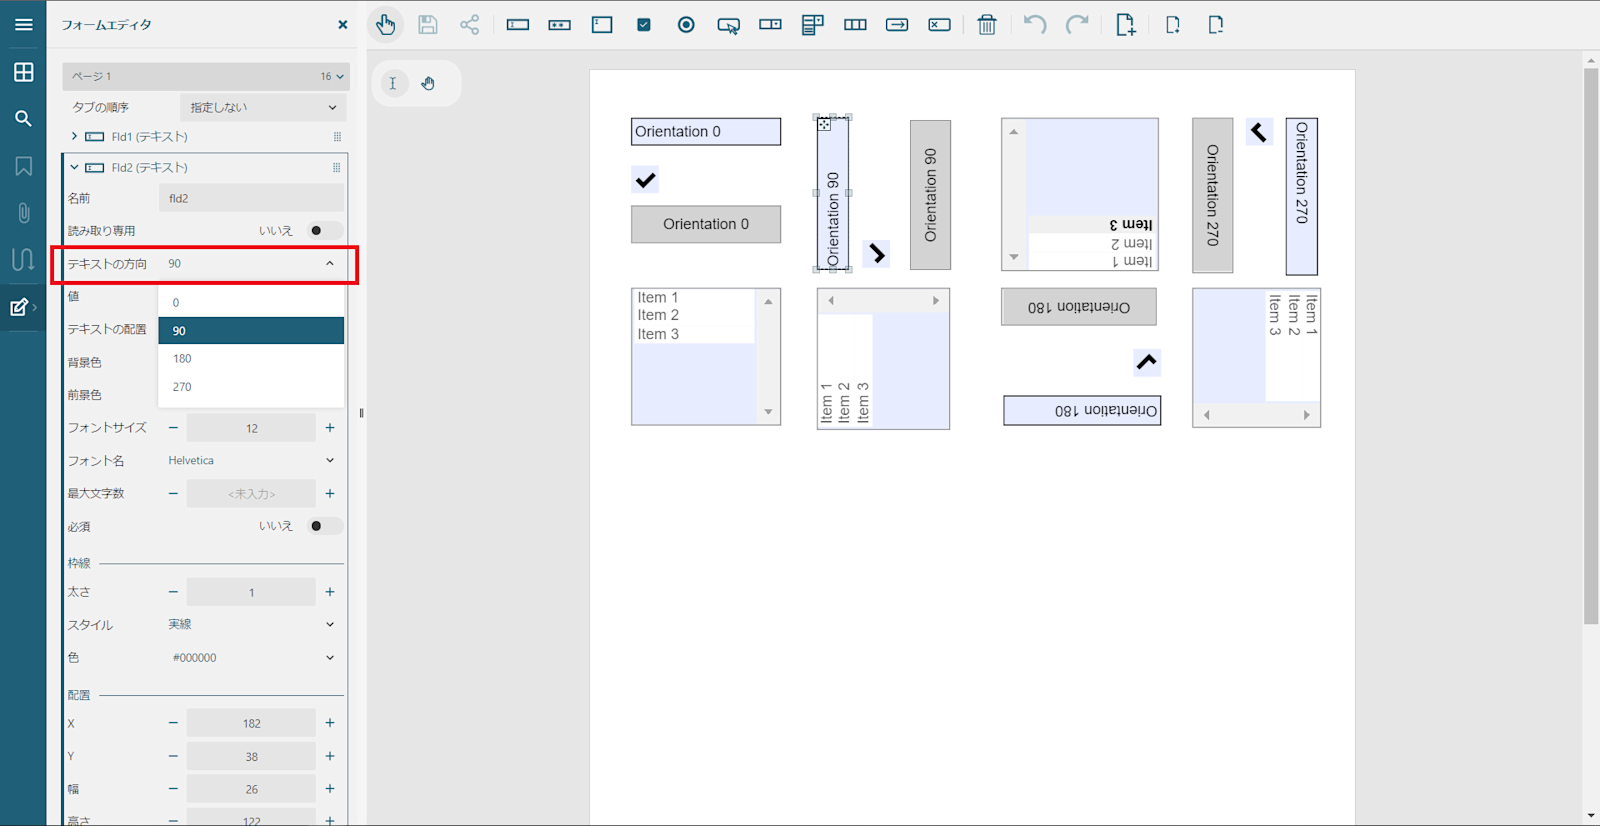Pick the checkbox field tool in toolbar

point(644,25)
